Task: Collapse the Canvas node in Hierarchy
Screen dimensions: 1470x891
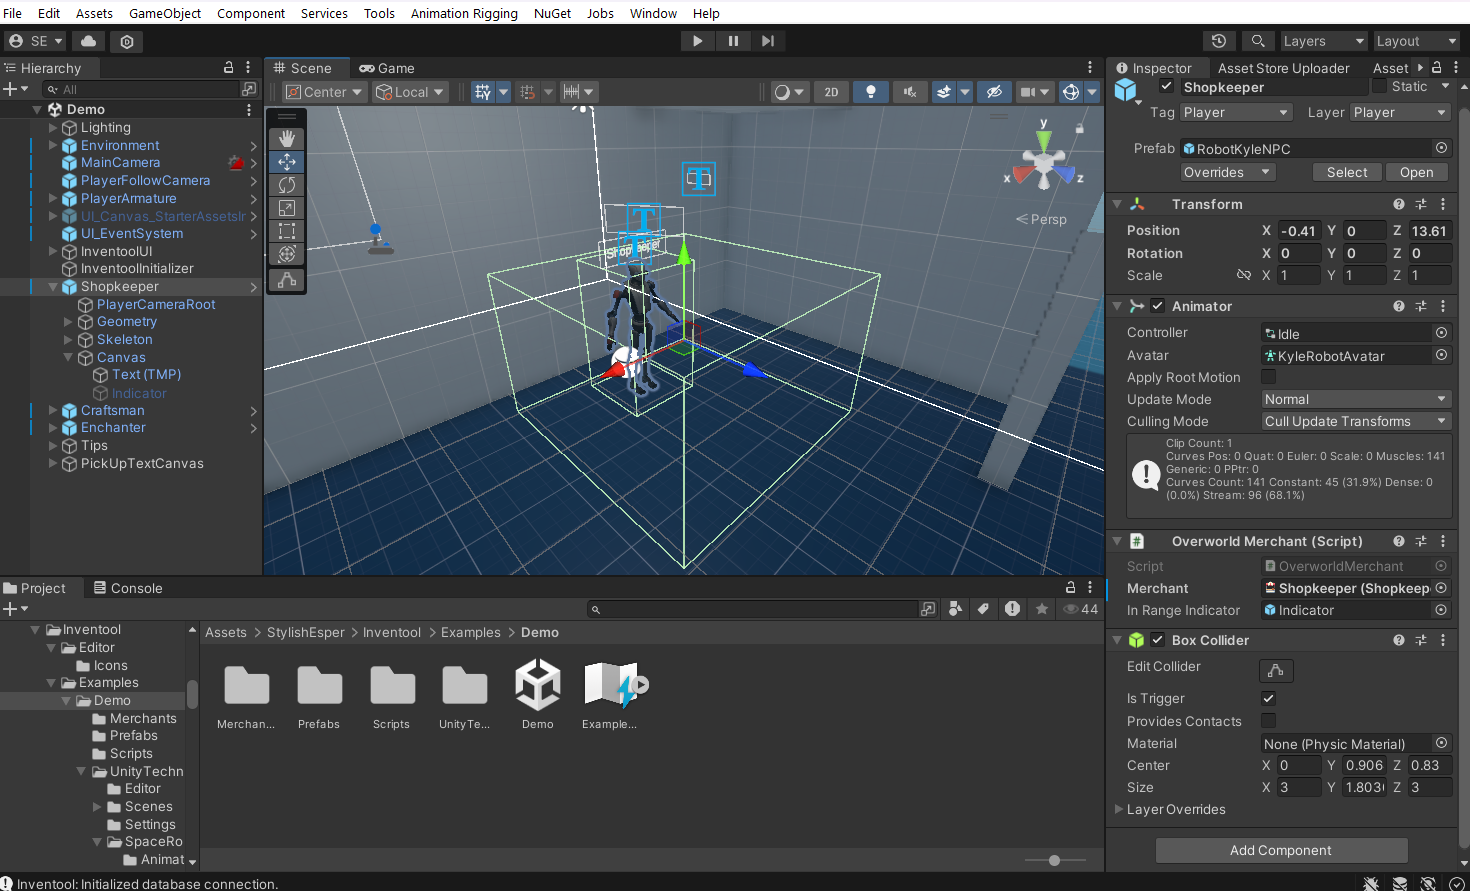Action: [68, 357]
